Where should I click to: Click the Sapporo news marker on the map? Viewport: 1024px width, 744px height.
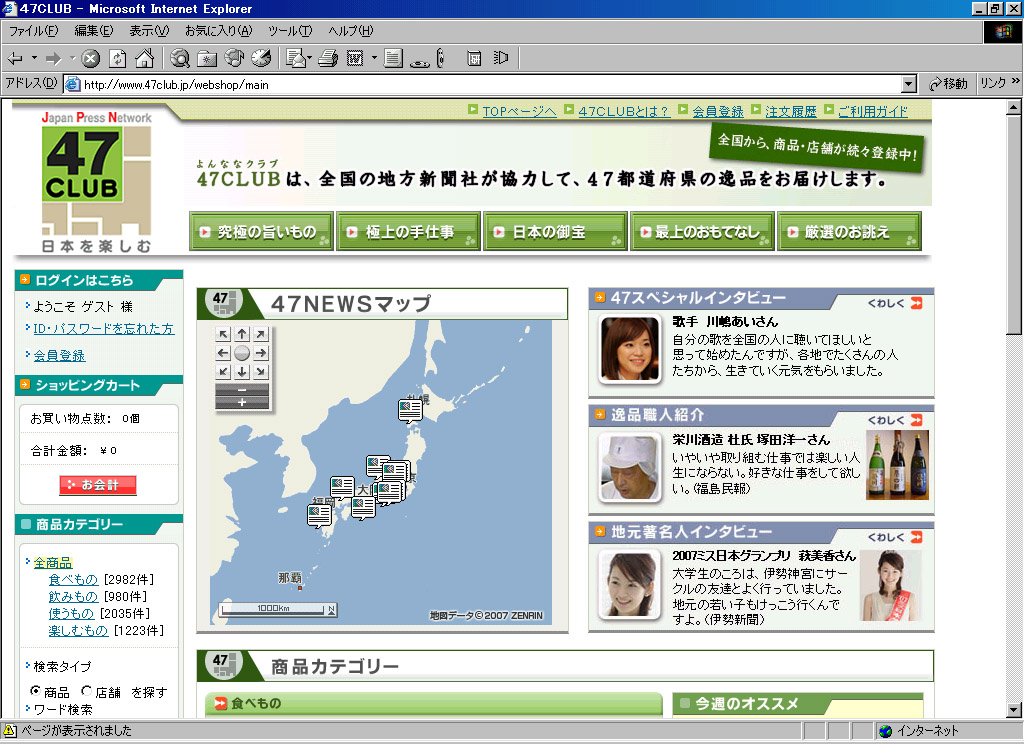[x=409, y=410]
